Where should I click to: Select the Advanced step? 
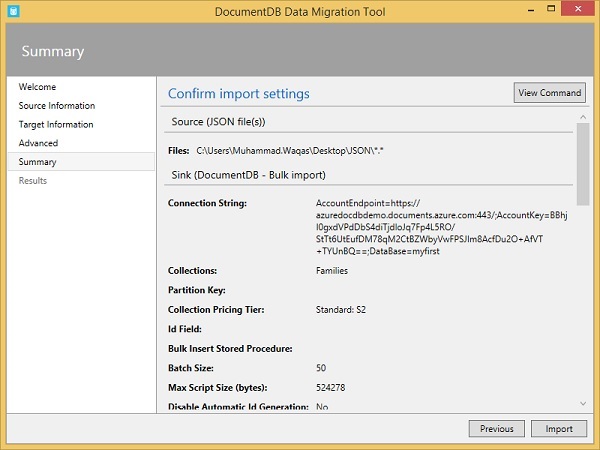tap(38, 143)
